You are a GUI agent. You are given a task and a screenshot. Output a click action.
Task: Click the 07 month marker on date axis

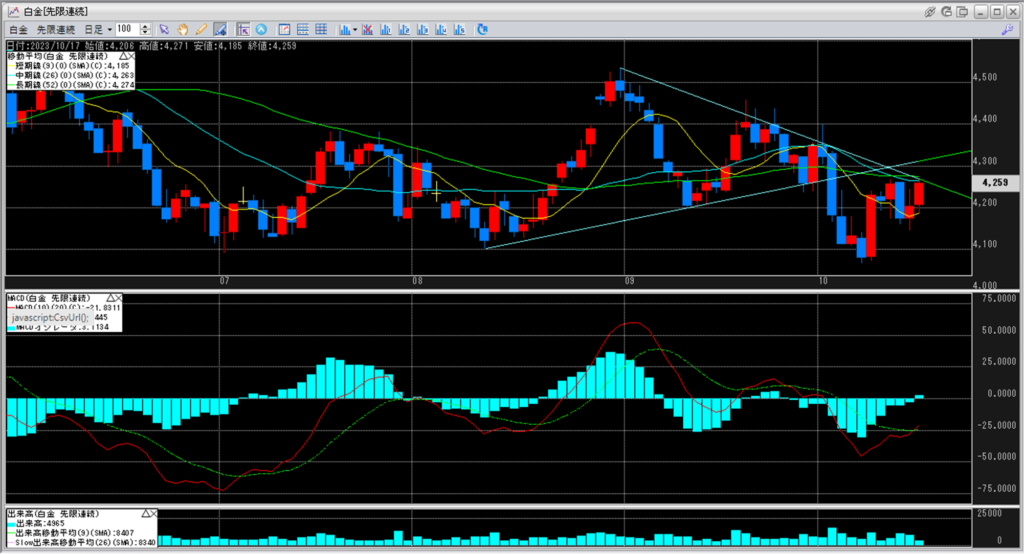(x=224, y=281)
